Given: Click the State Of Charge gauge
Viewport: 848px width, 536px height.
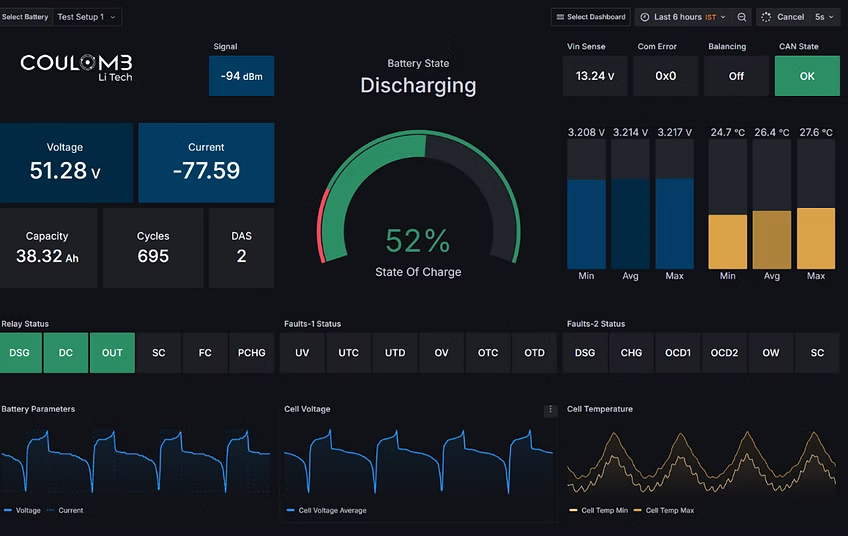Looking at the screenshot, I should point(418,210).
